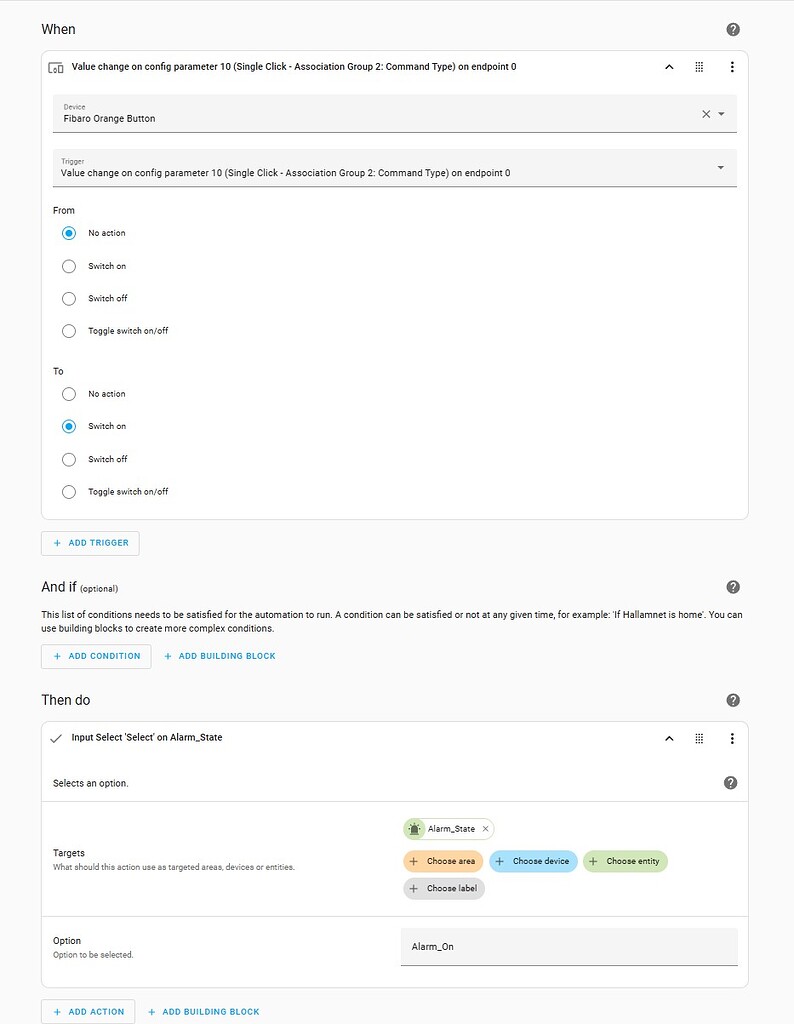Click the Add Condition button
Screen dimensions: 794x1024
96,656
